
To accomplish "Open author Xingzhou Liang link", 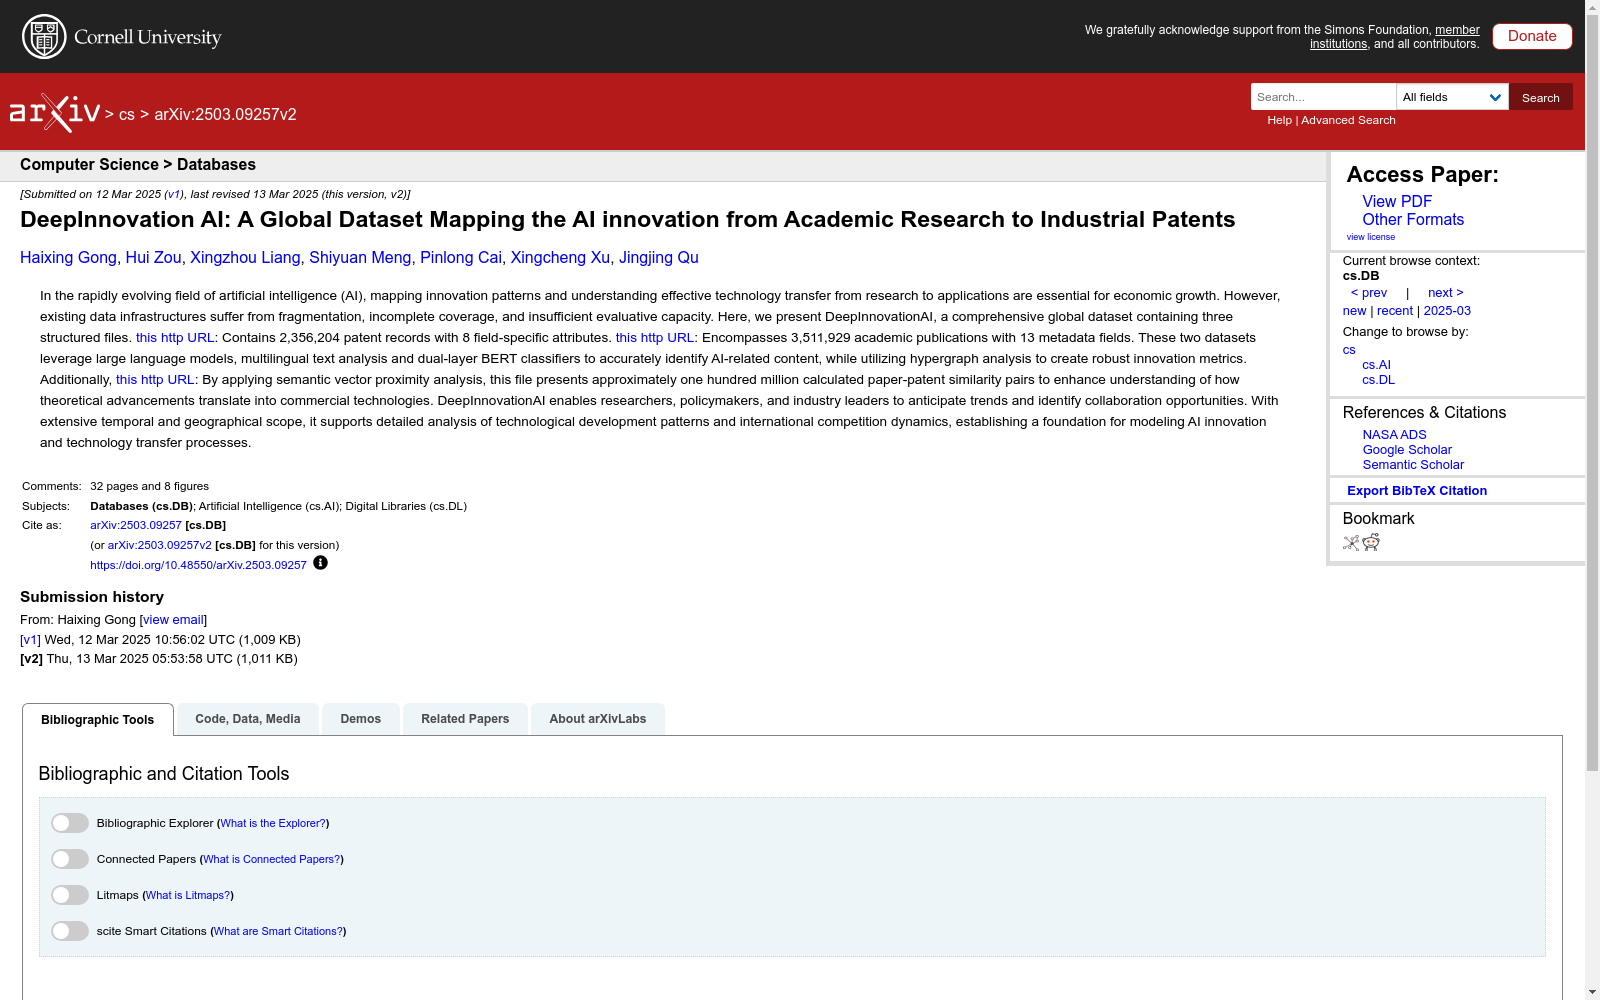I will (x=245, y=257).
